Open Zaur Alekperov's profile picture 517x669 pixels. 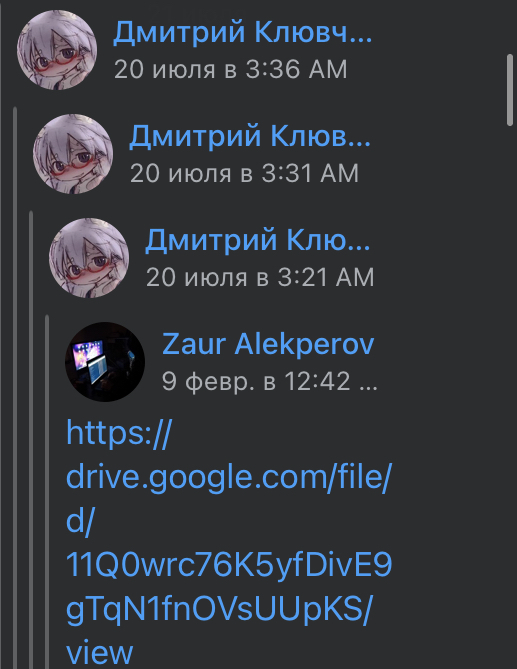(x=105, y=362)
